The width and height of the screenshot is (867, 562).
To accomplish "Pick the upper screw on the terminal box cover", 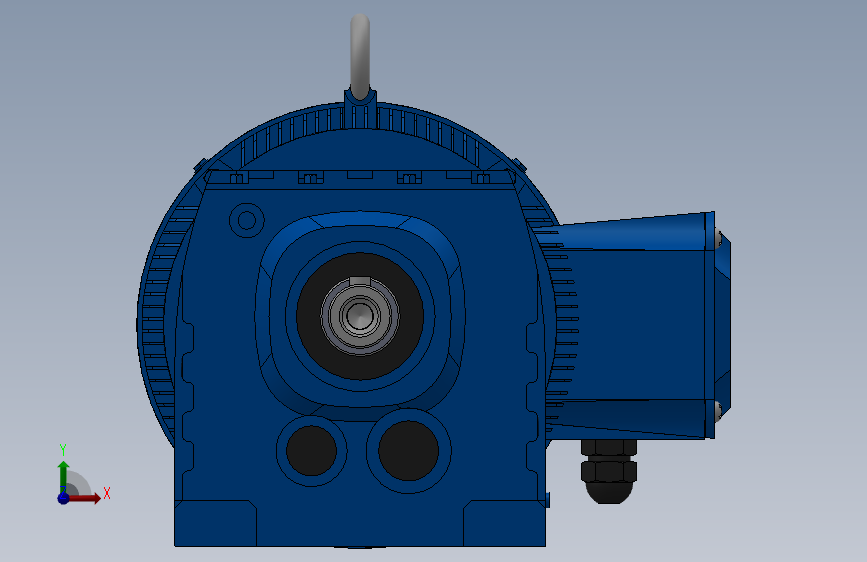I will 718,239.
